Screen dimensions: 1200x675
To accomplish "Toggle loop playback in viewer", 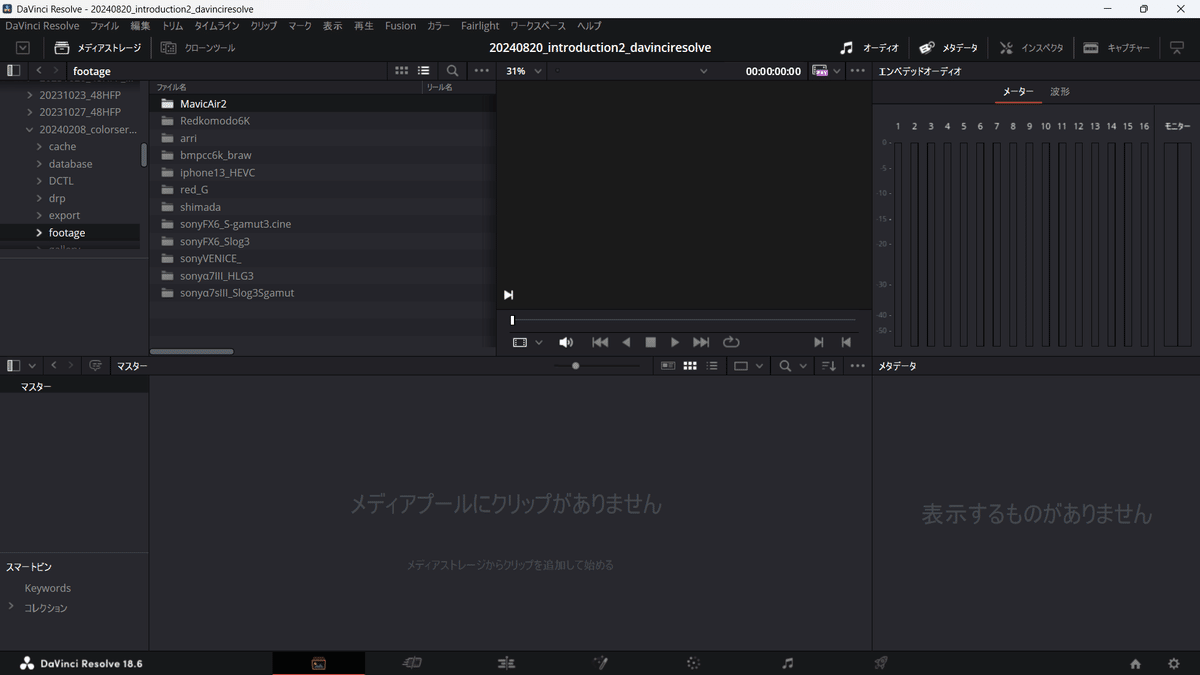I will click(731, 342).
